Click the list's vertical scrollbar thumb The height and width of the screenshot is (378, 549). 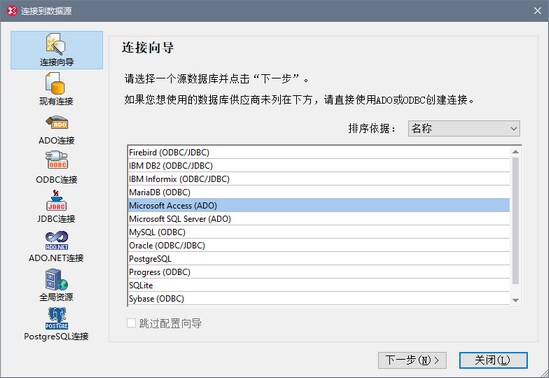coord(515,220)
